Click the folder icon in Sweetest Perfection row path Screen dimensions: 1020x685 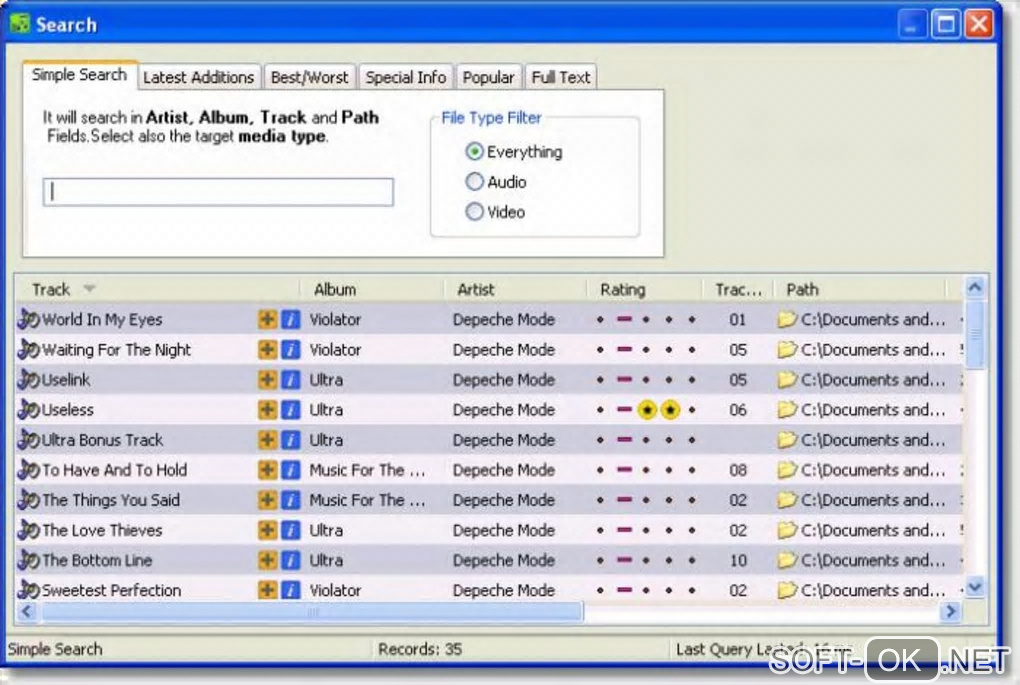click(x=787, y=590)
